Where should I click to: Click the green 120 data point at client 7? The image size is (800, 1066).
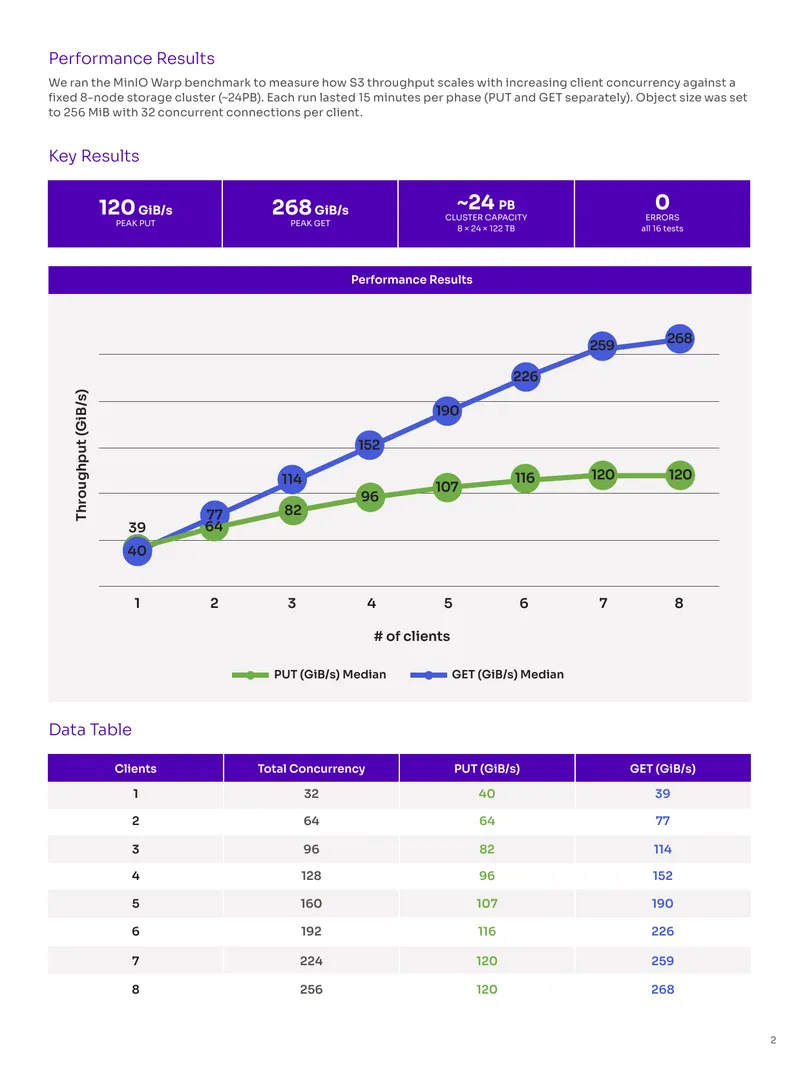coord(602,475)
